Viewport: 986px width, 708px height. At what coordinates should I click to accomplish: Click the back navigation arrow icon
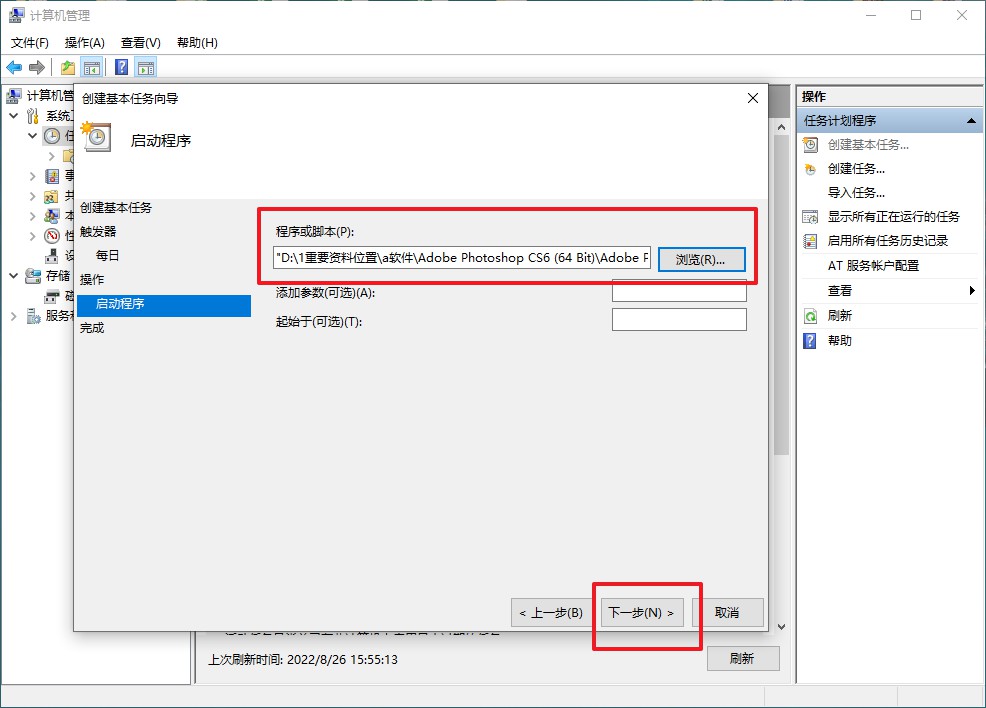tap(13, 67)
